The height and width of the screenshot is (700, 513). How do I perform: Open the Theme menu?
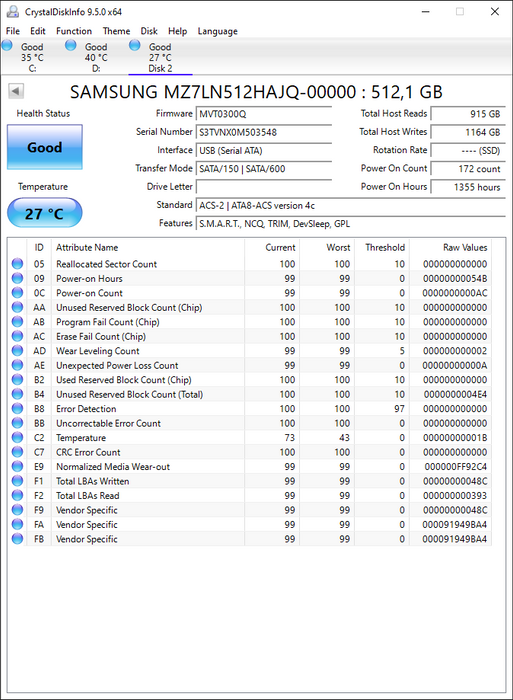[x=116, y=31]
